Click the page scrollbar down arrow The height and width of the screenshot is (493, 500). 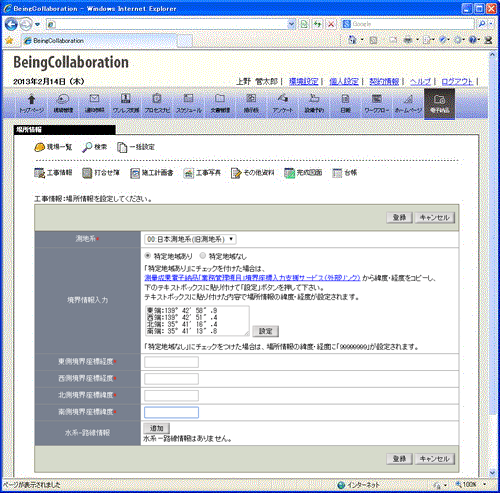pos(493,472)
